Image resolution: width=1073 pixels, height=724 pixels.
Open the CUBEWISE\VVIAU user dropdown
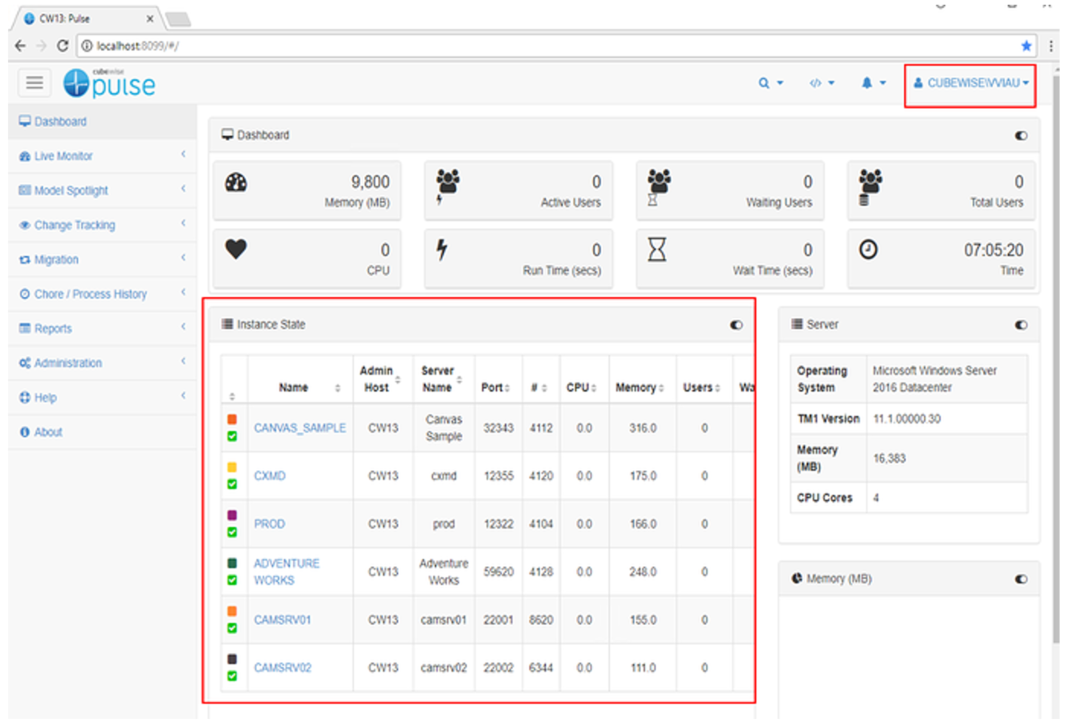click(x=970, y=84)
